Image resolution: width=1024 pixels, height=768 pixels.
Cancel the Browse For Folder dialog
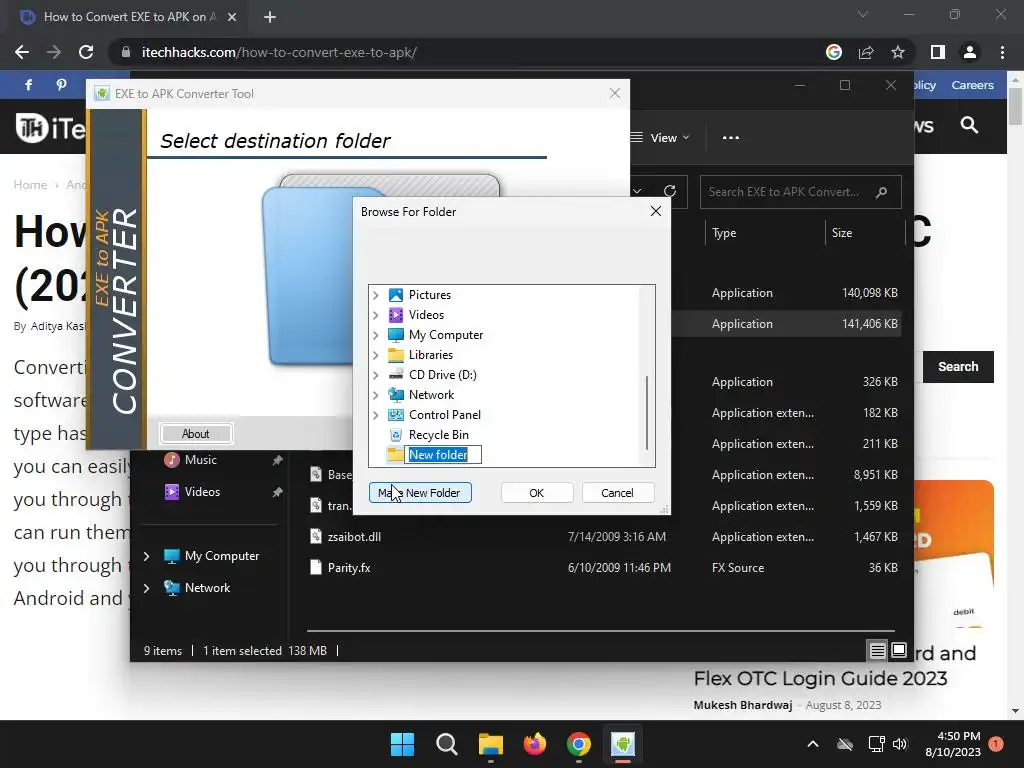click(617, 492)
